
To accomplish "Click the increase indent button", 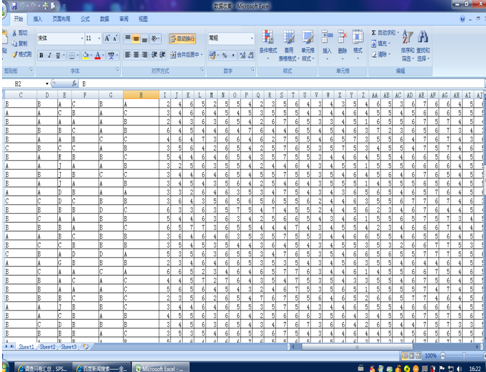I will point(162,55).
